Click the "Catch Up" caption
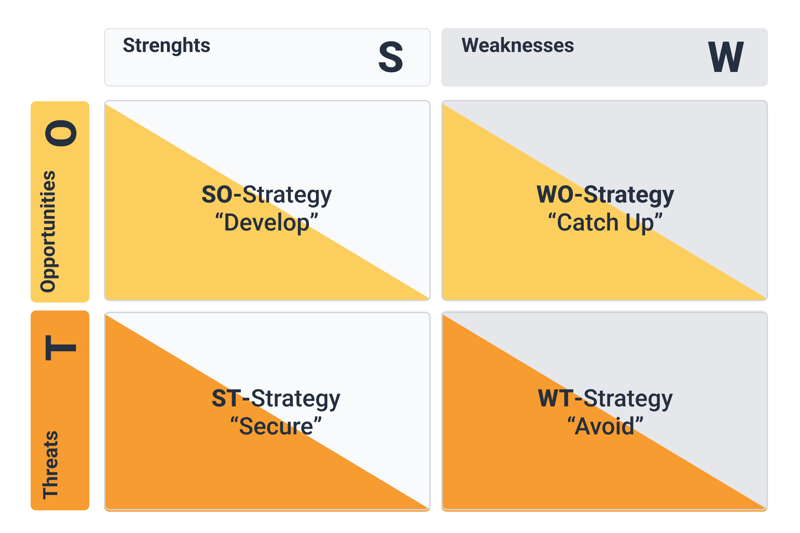Screen dimensions: 800x533 click(605, 223)
